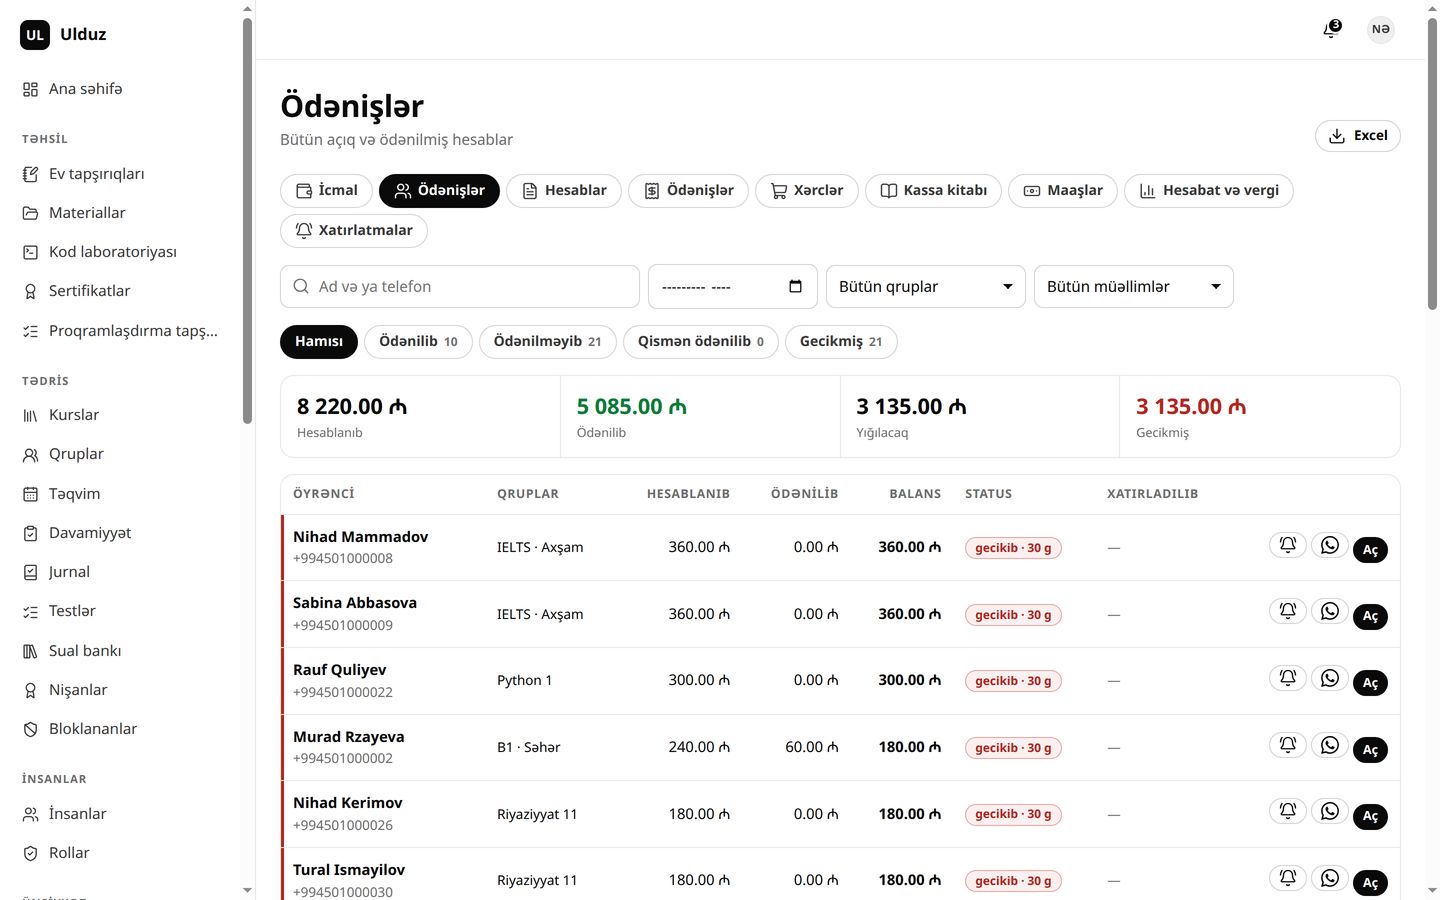Open Kod laboratoriyası in sidebar
Image resolution: width=1440 pixels, height=900 pixels.
pyautogui.click(x=121, y=252)
